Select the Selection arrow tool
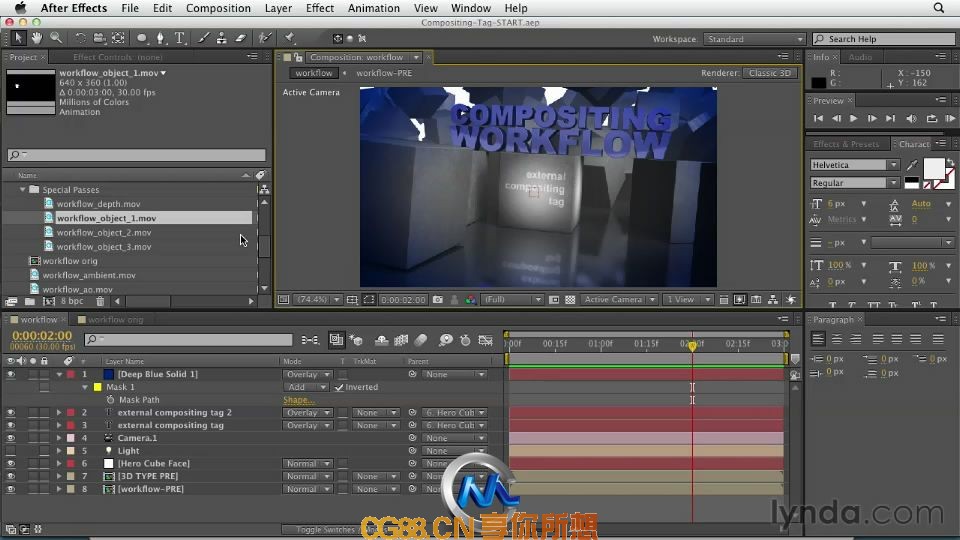Image resolution: width=960 pixels, height=540 pixels. [18, 38]
